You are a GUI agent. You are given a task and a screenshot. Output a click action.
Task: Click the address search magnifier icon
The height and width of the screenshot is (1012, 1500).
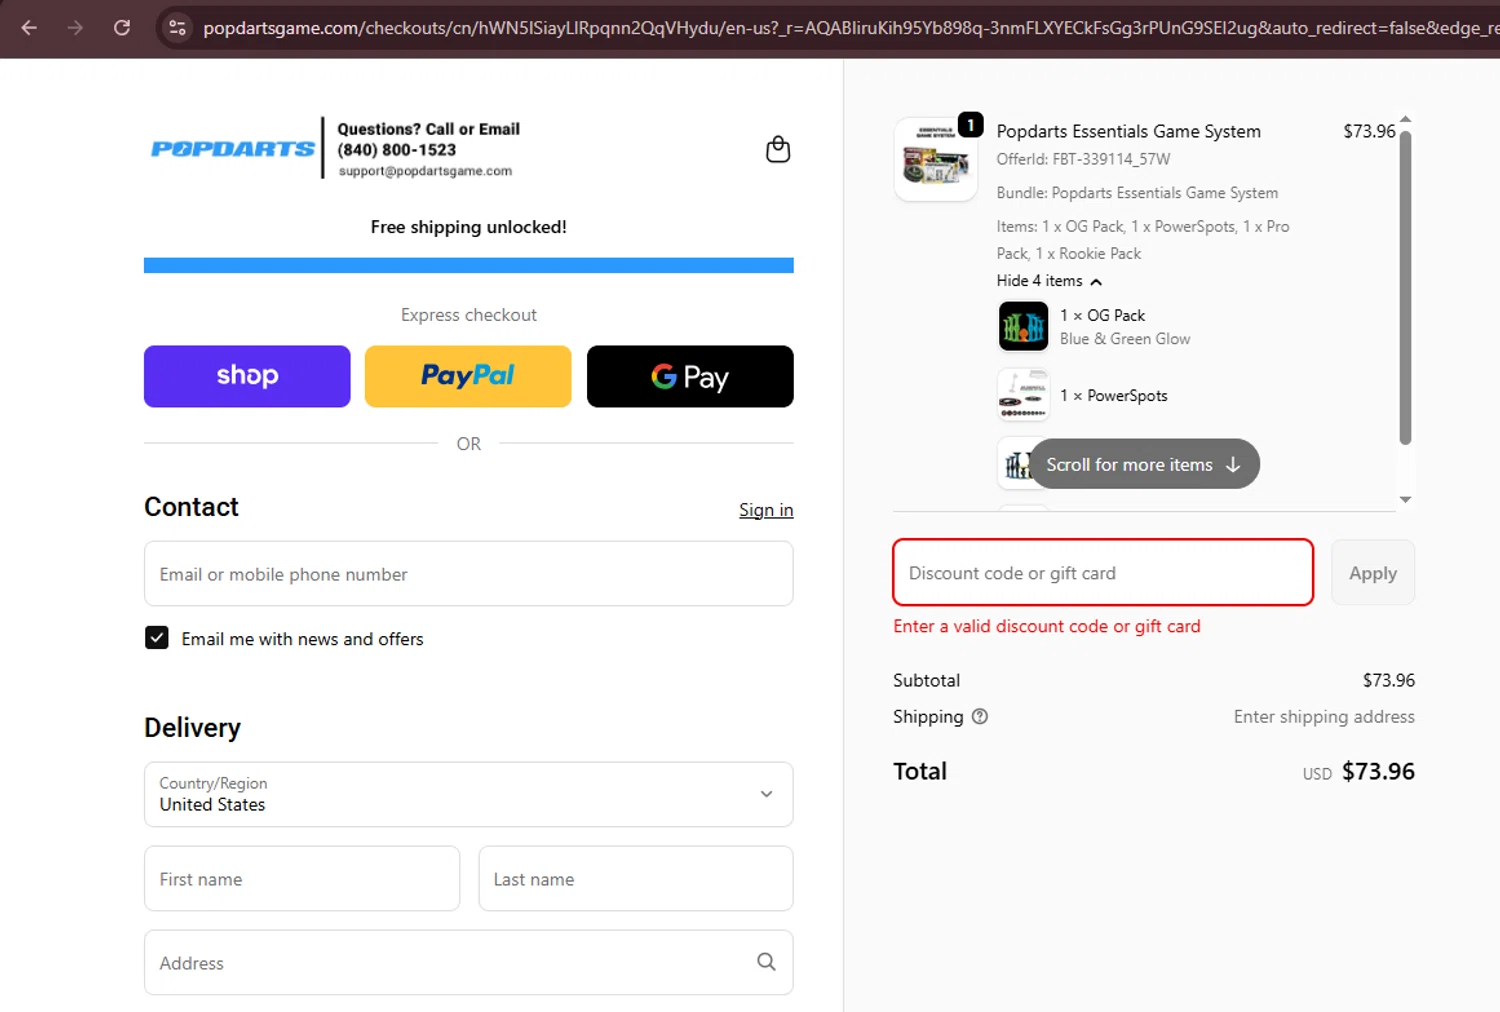766,962
